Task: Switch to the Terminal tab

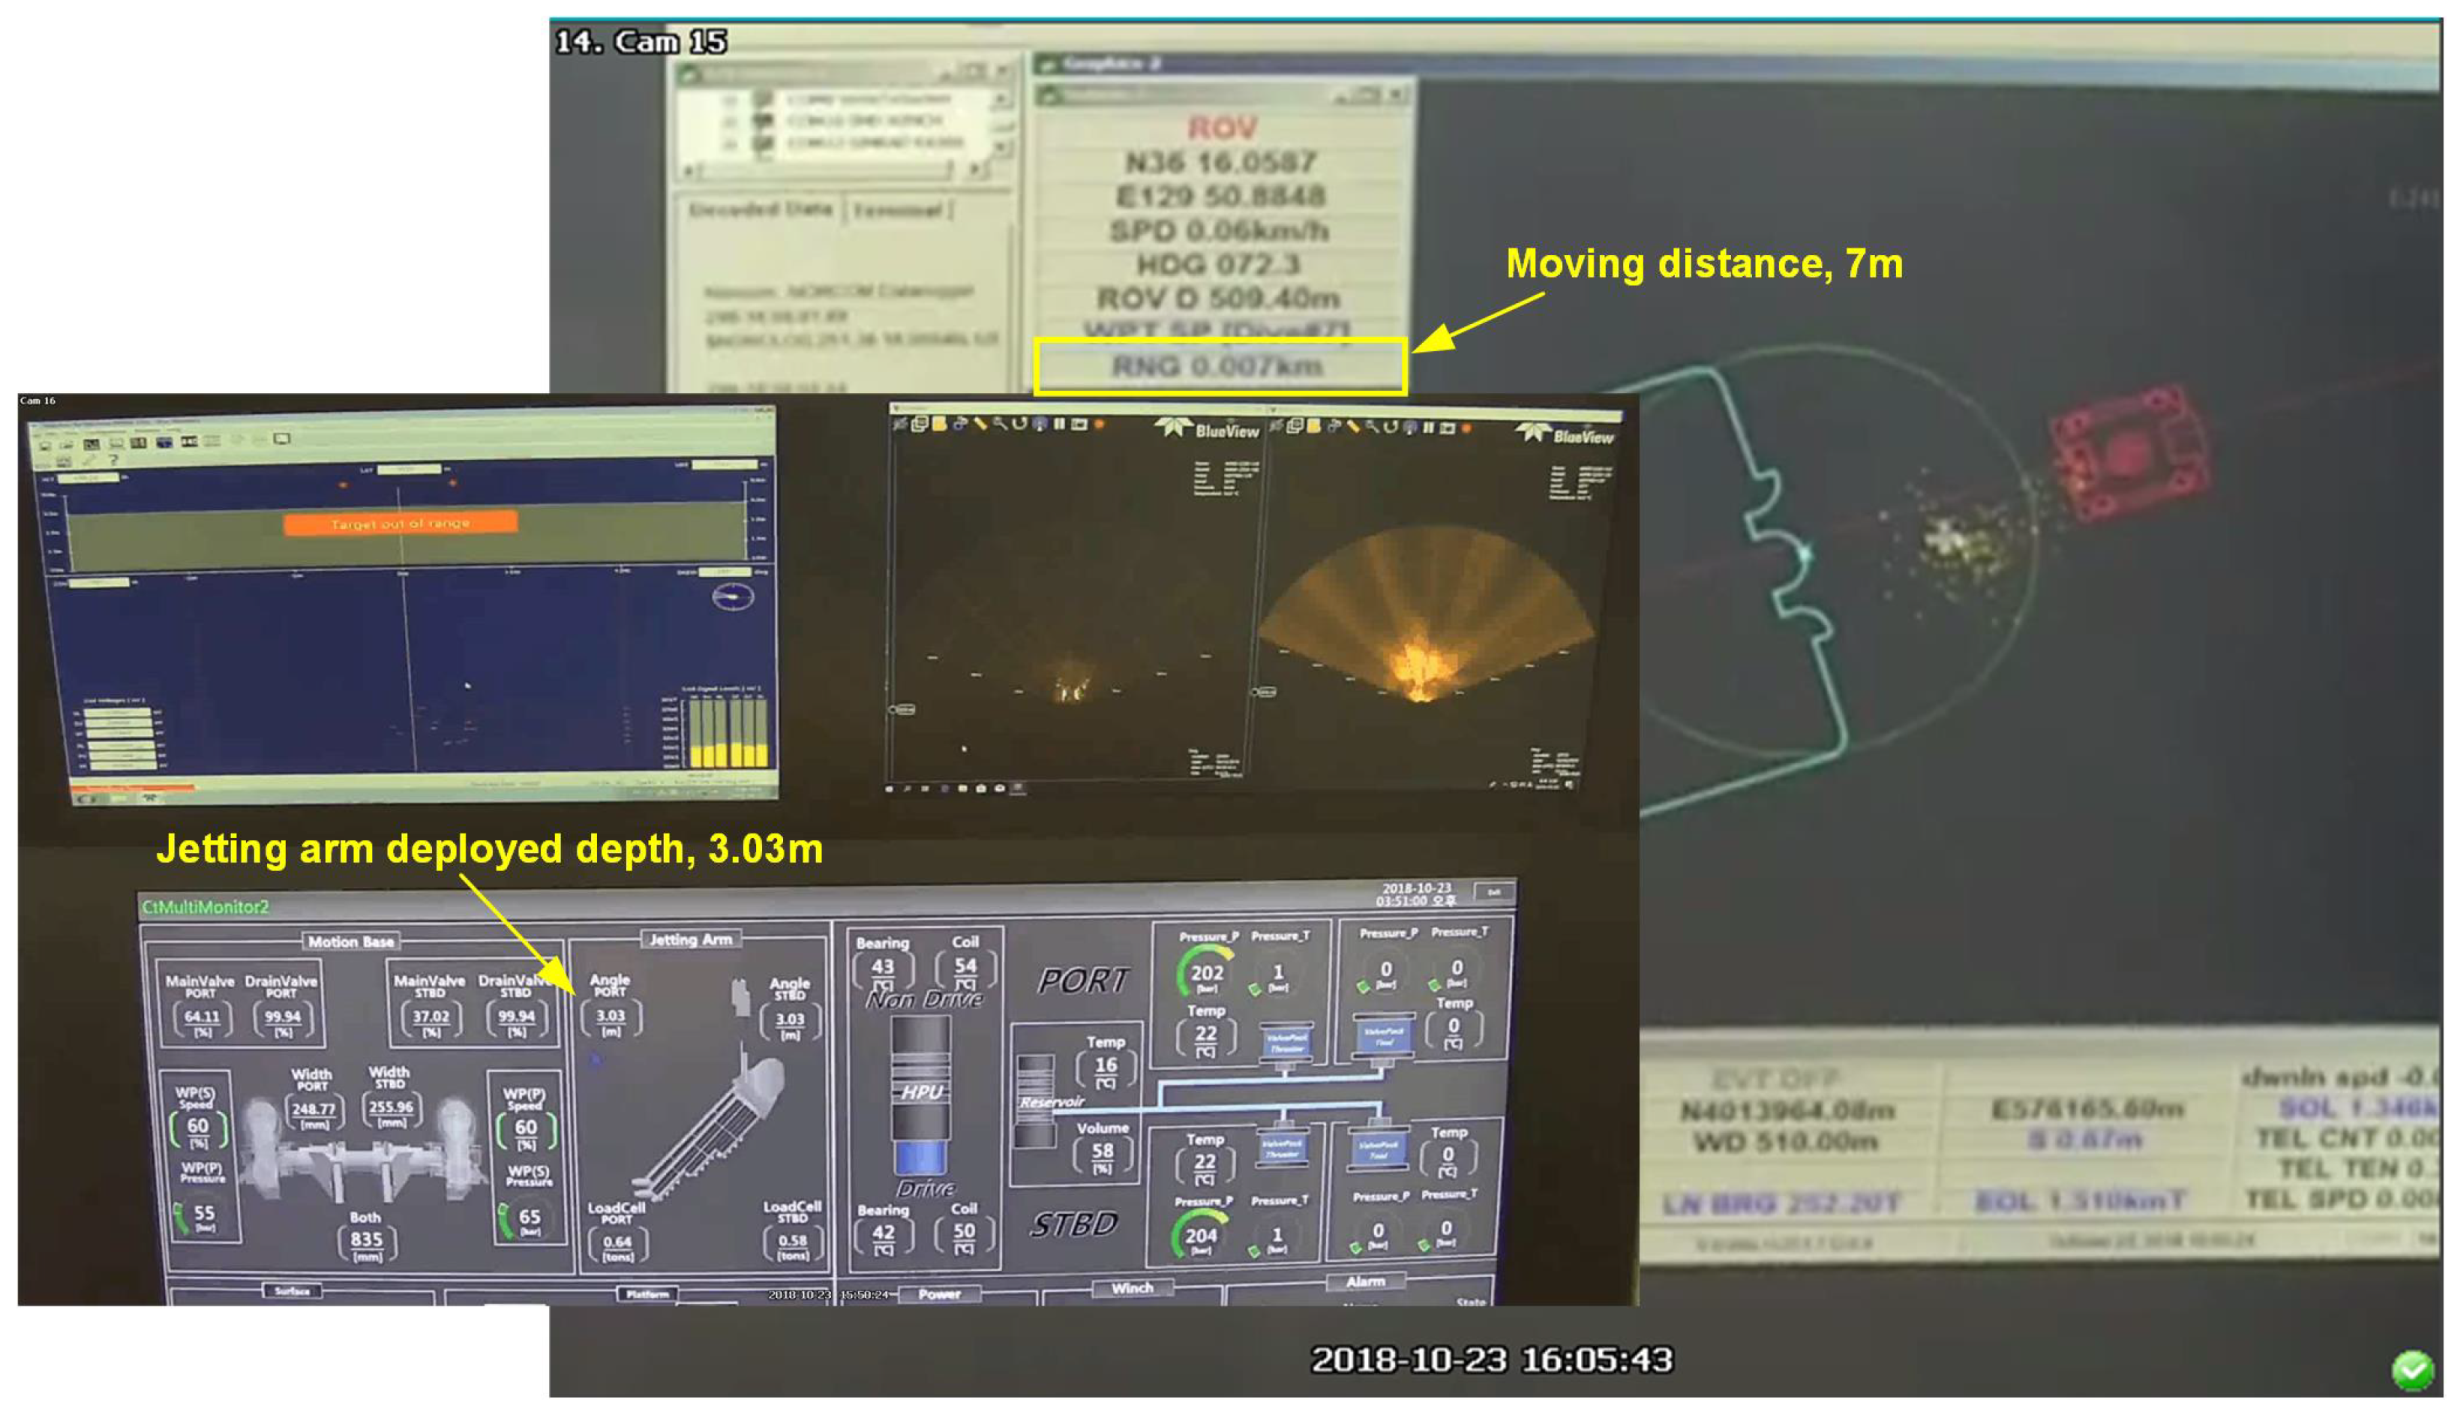Action: [899, 210]
